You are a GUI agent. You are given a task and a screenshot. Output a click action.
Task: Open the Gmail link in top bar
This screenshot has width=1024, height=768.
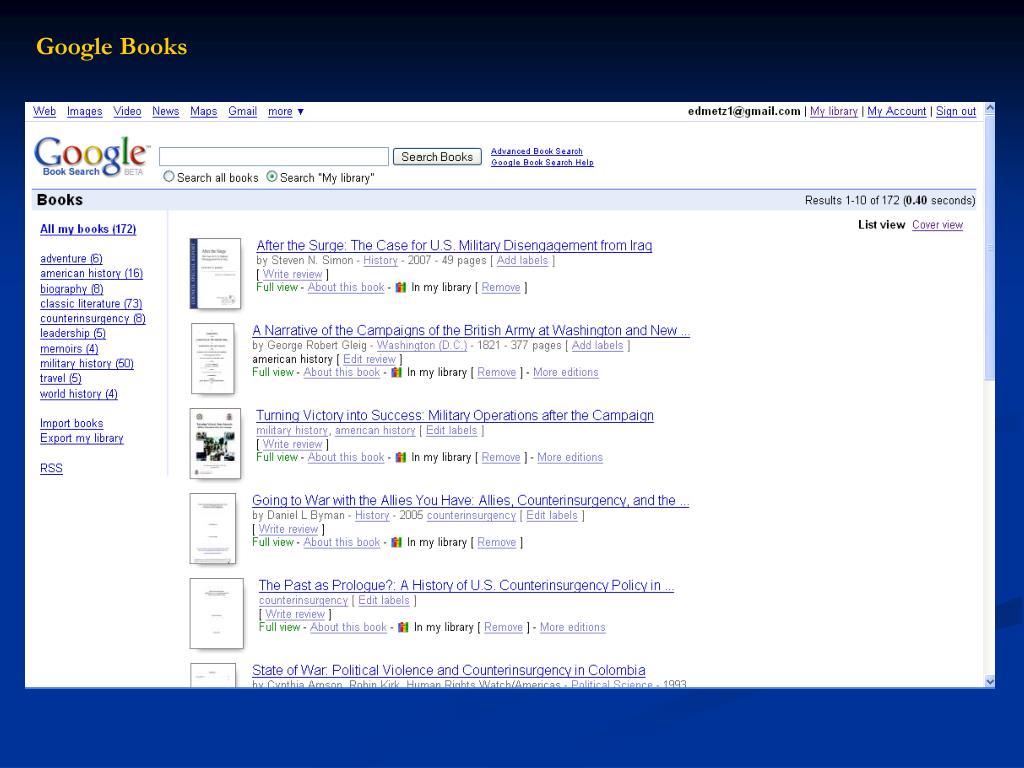[x=242, y=112]
